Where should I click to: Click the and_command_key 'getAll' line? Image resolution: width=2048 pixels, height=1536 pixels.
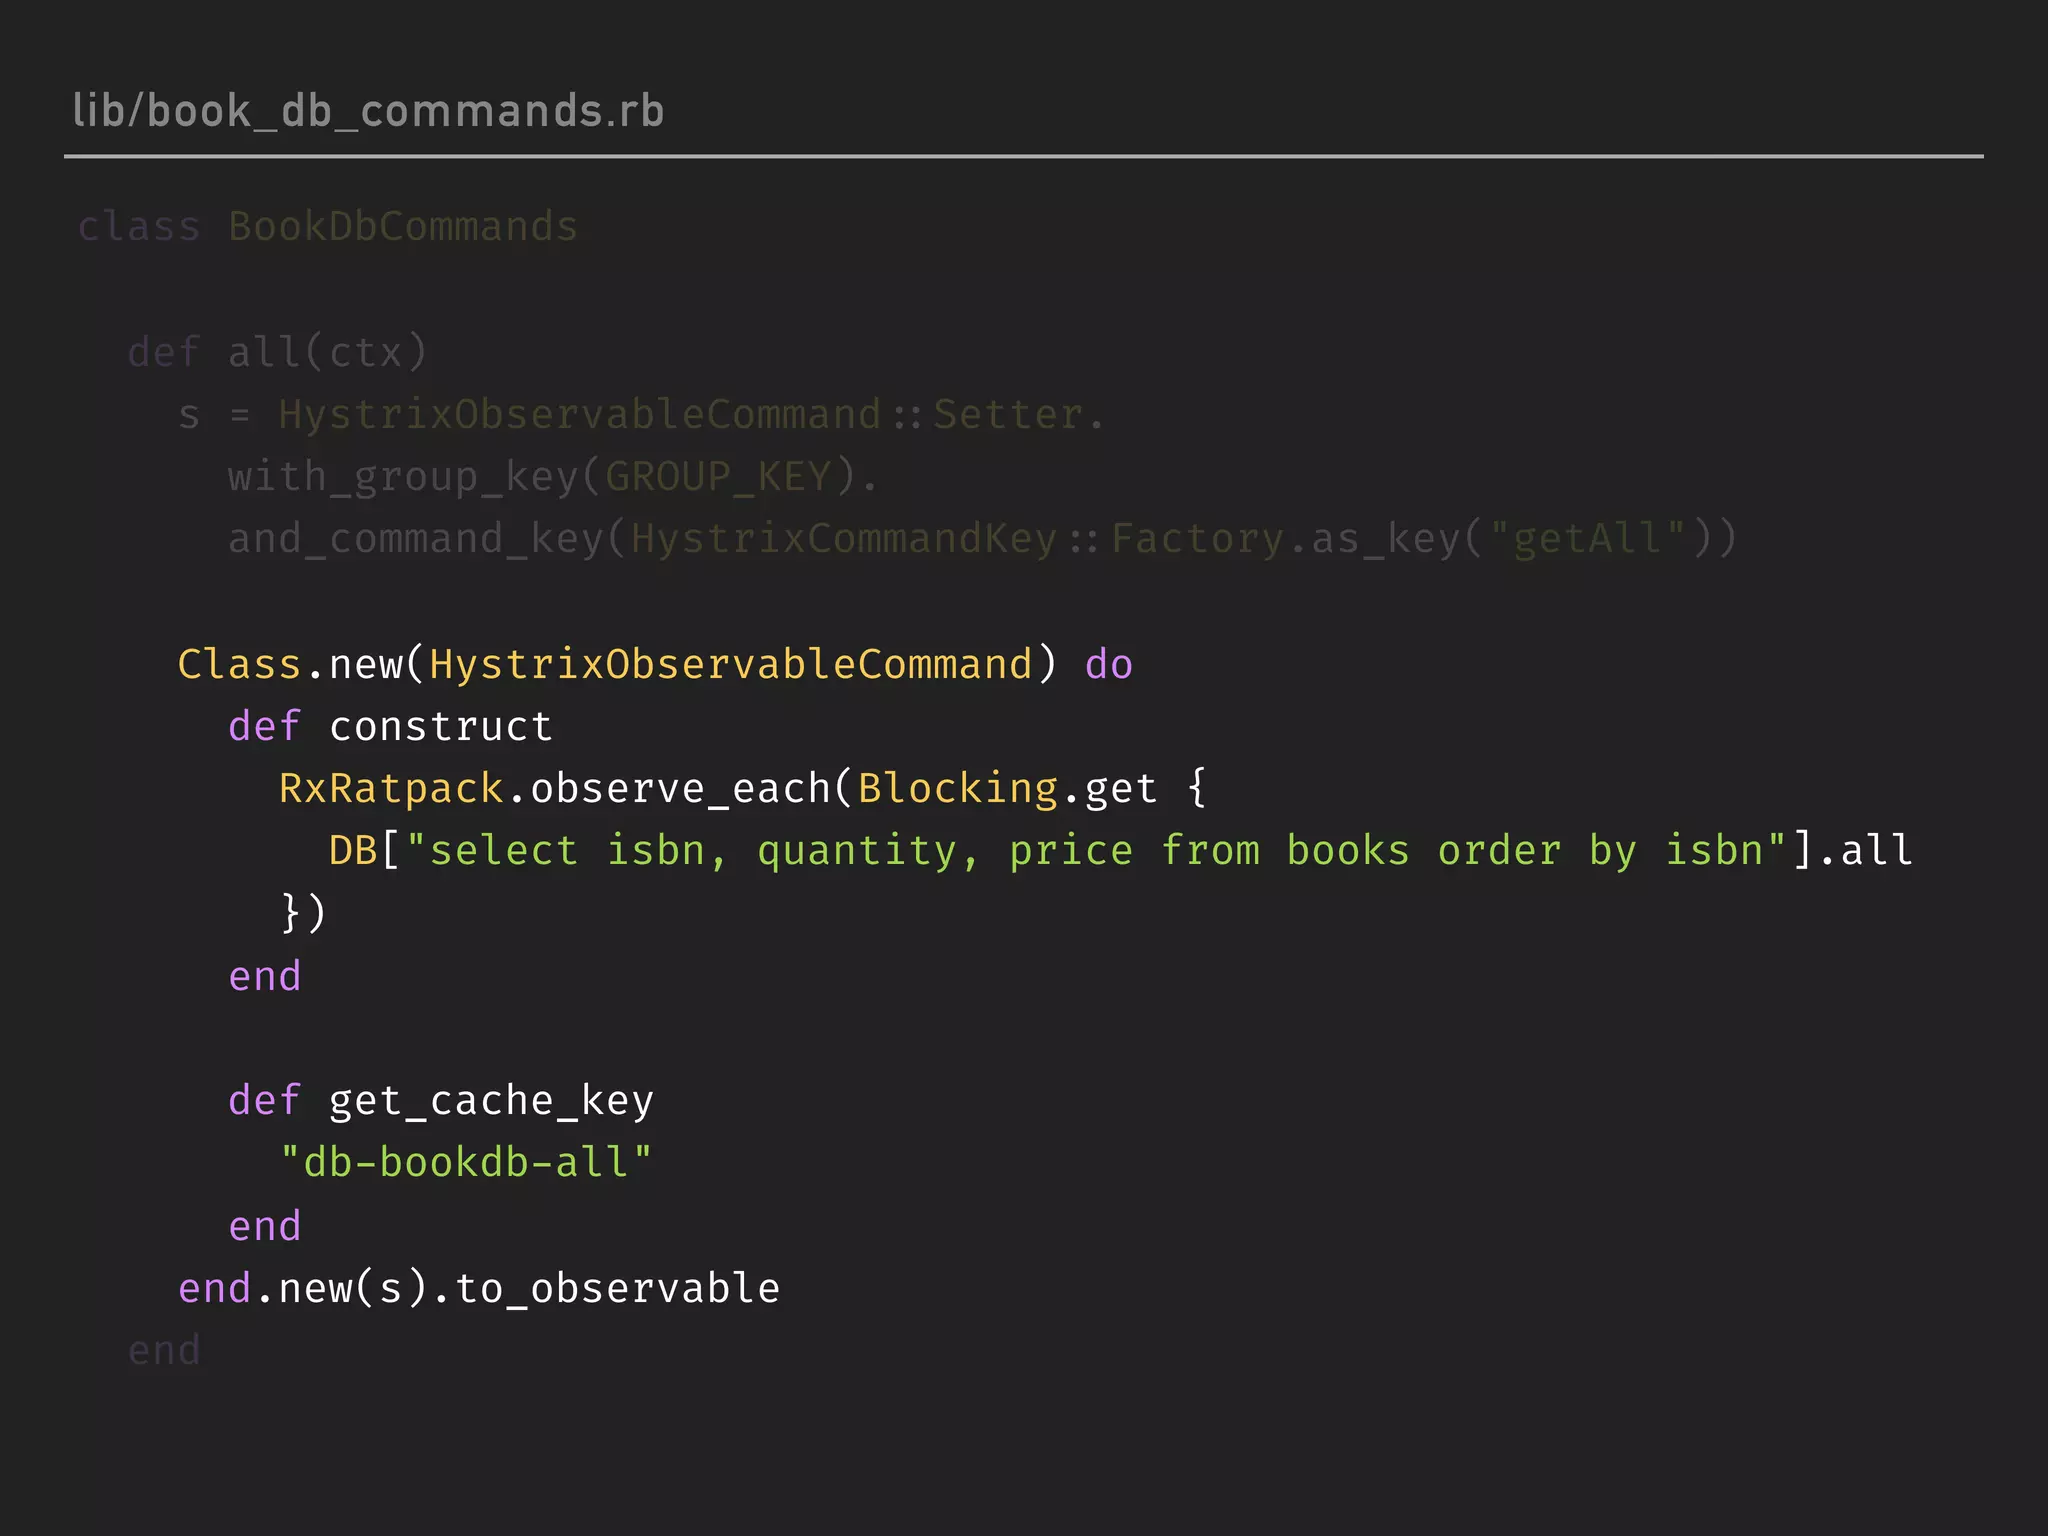[983, 539]
